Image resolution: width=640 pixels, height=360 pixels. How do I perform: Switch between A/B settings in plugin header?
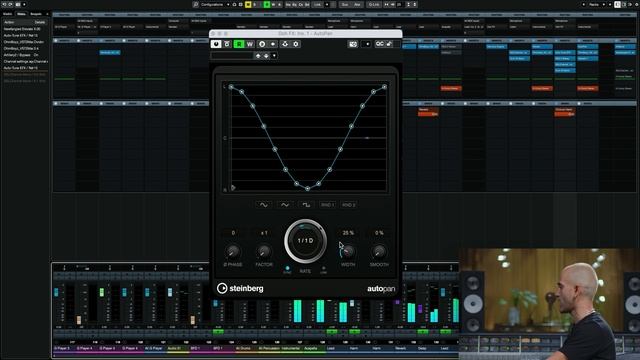click(262, 44)
